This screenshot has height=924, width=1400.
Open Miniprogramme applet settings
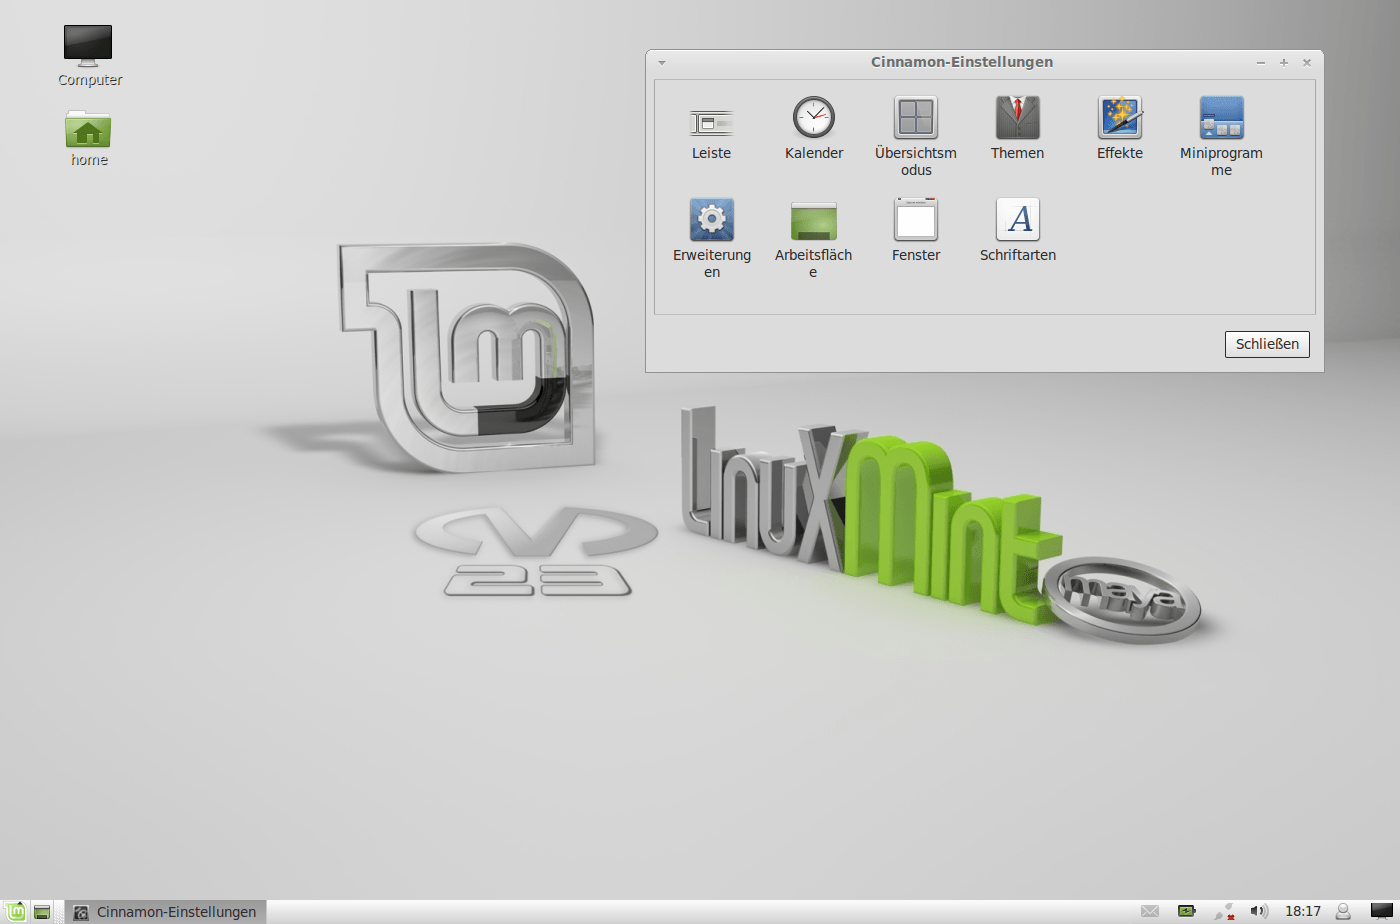click(1221, 118)
